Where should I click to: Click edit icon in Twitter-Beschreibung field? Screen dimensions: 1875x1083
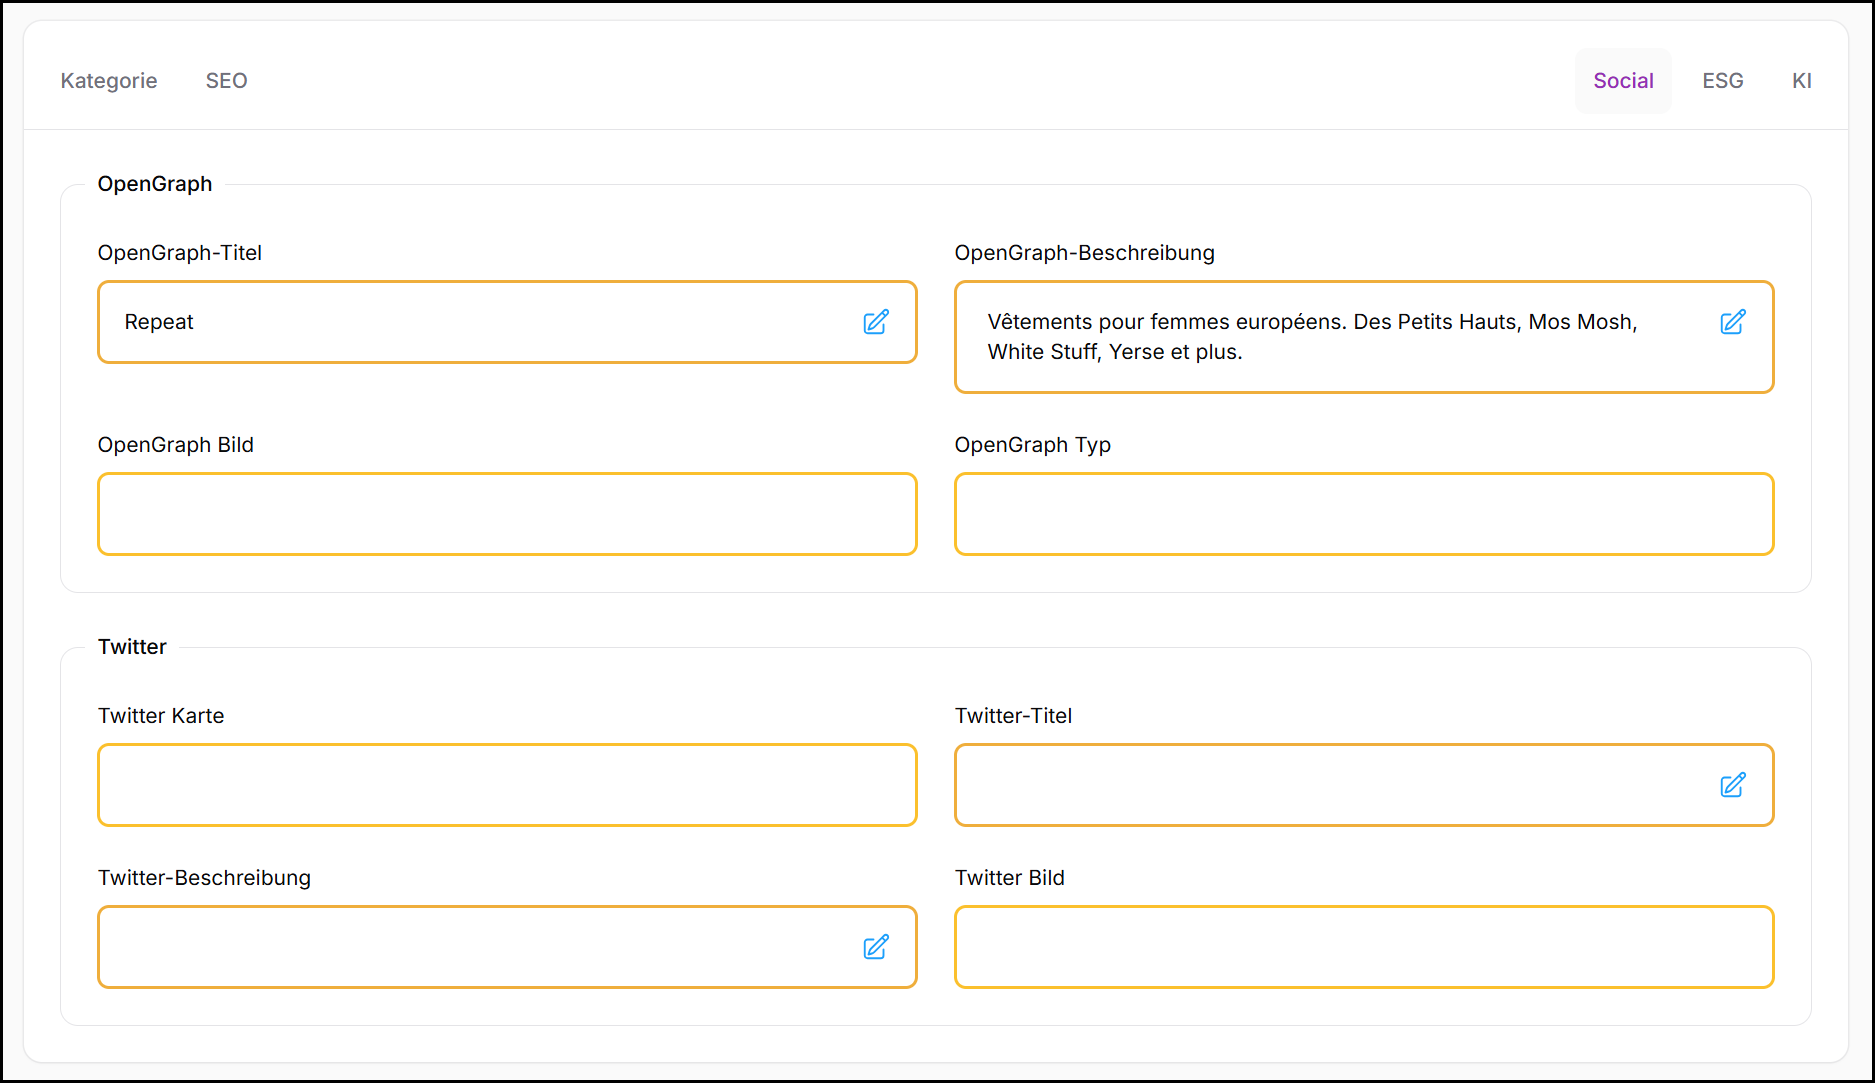click(876, 947)
